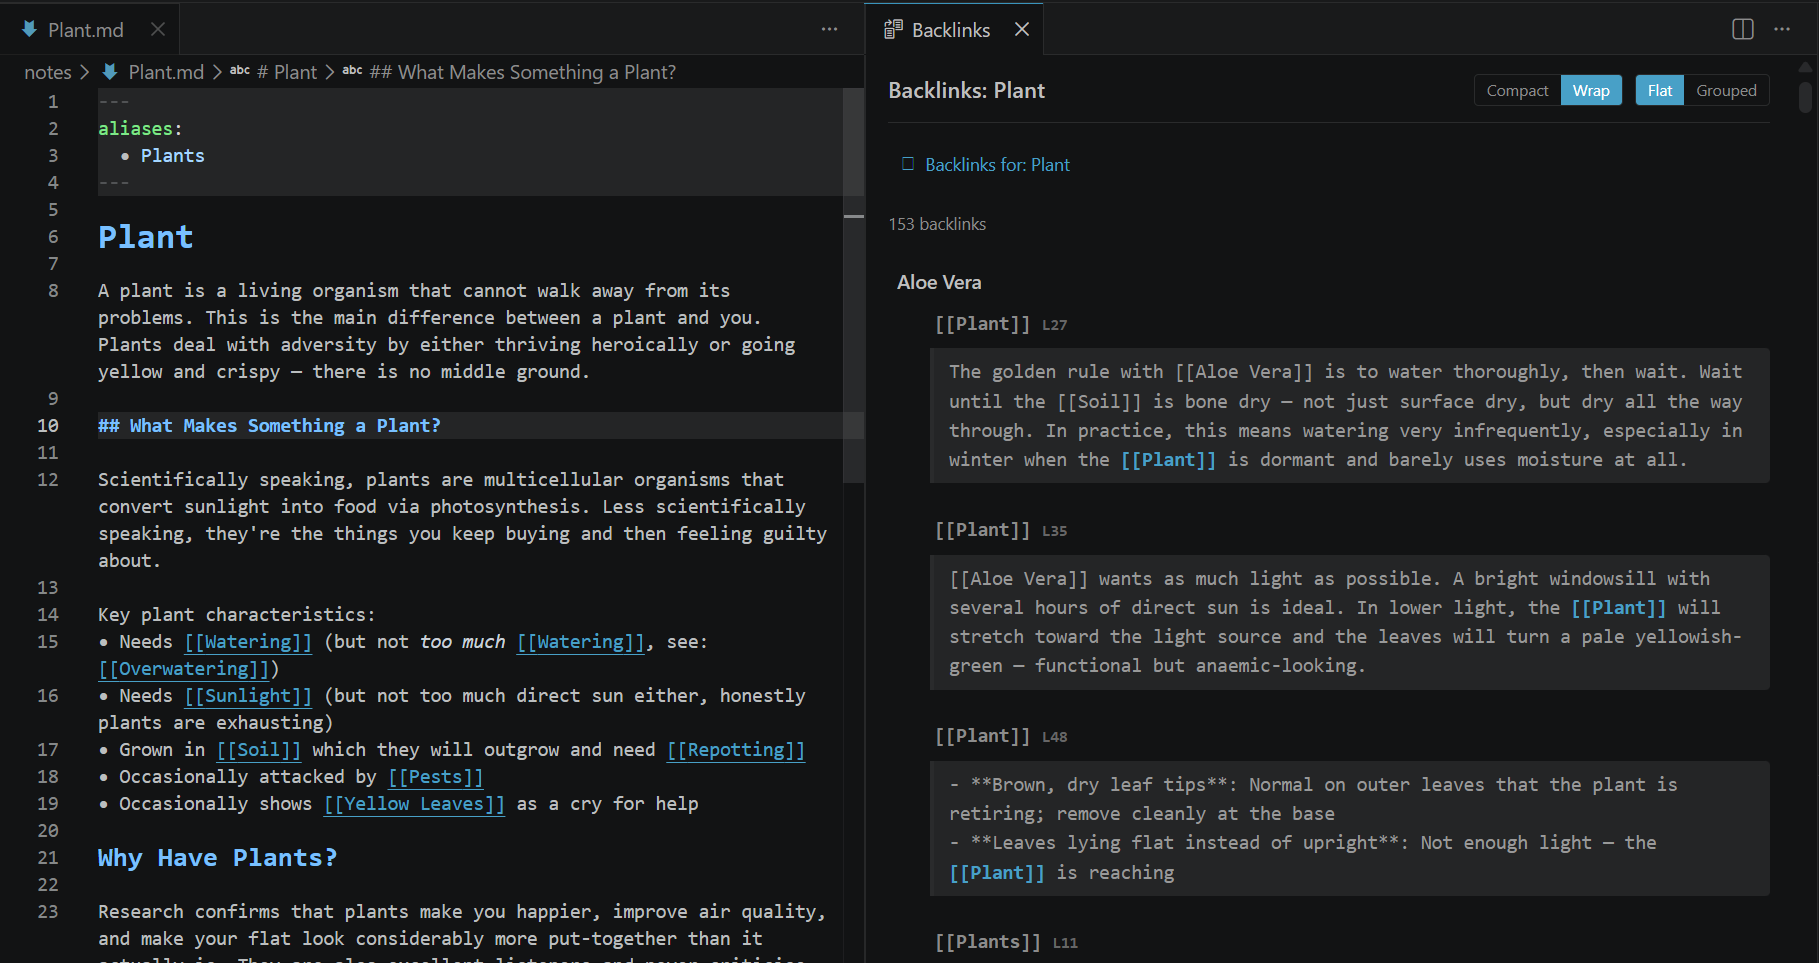The height and width of the screenshot is (963, 1819).
Task: Click the symbol icon before '# Plant' breadcrumb
Action: pos(239,71)
